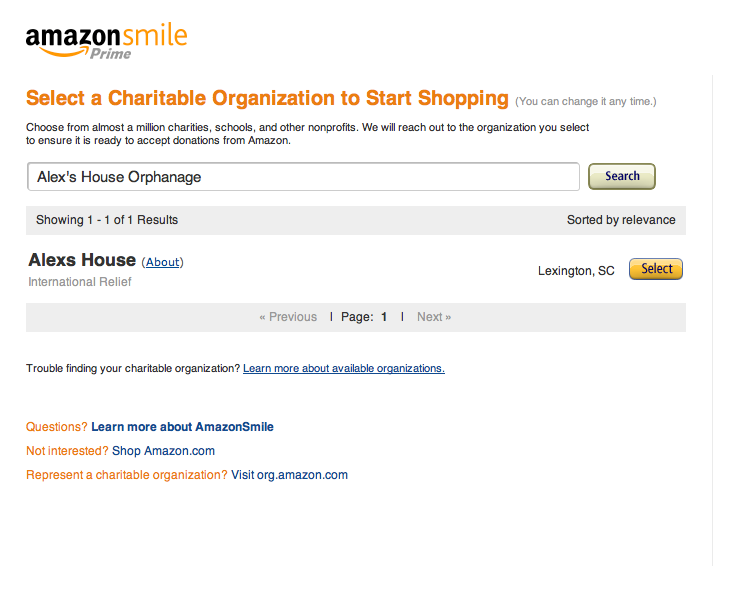Click the page heading Select a Charitable Organization
The image size is (730, 612).
[x=267, y=98]
